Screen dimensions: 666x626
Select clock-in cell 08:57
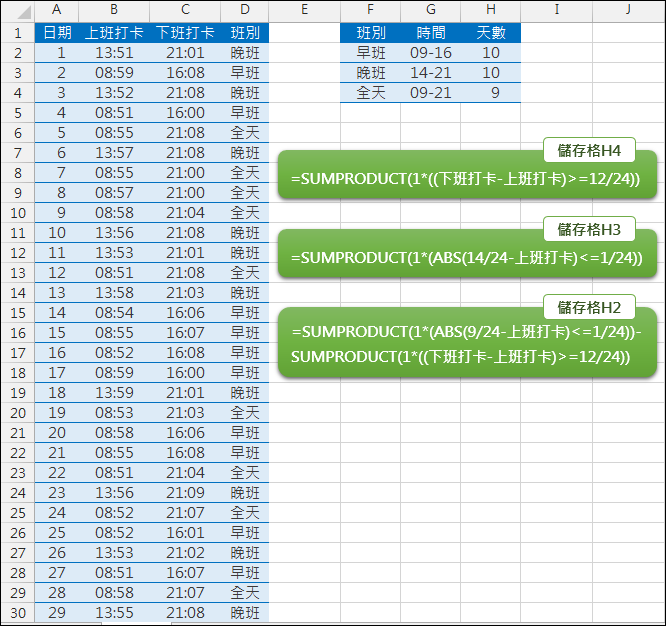[x=114, y=193]
